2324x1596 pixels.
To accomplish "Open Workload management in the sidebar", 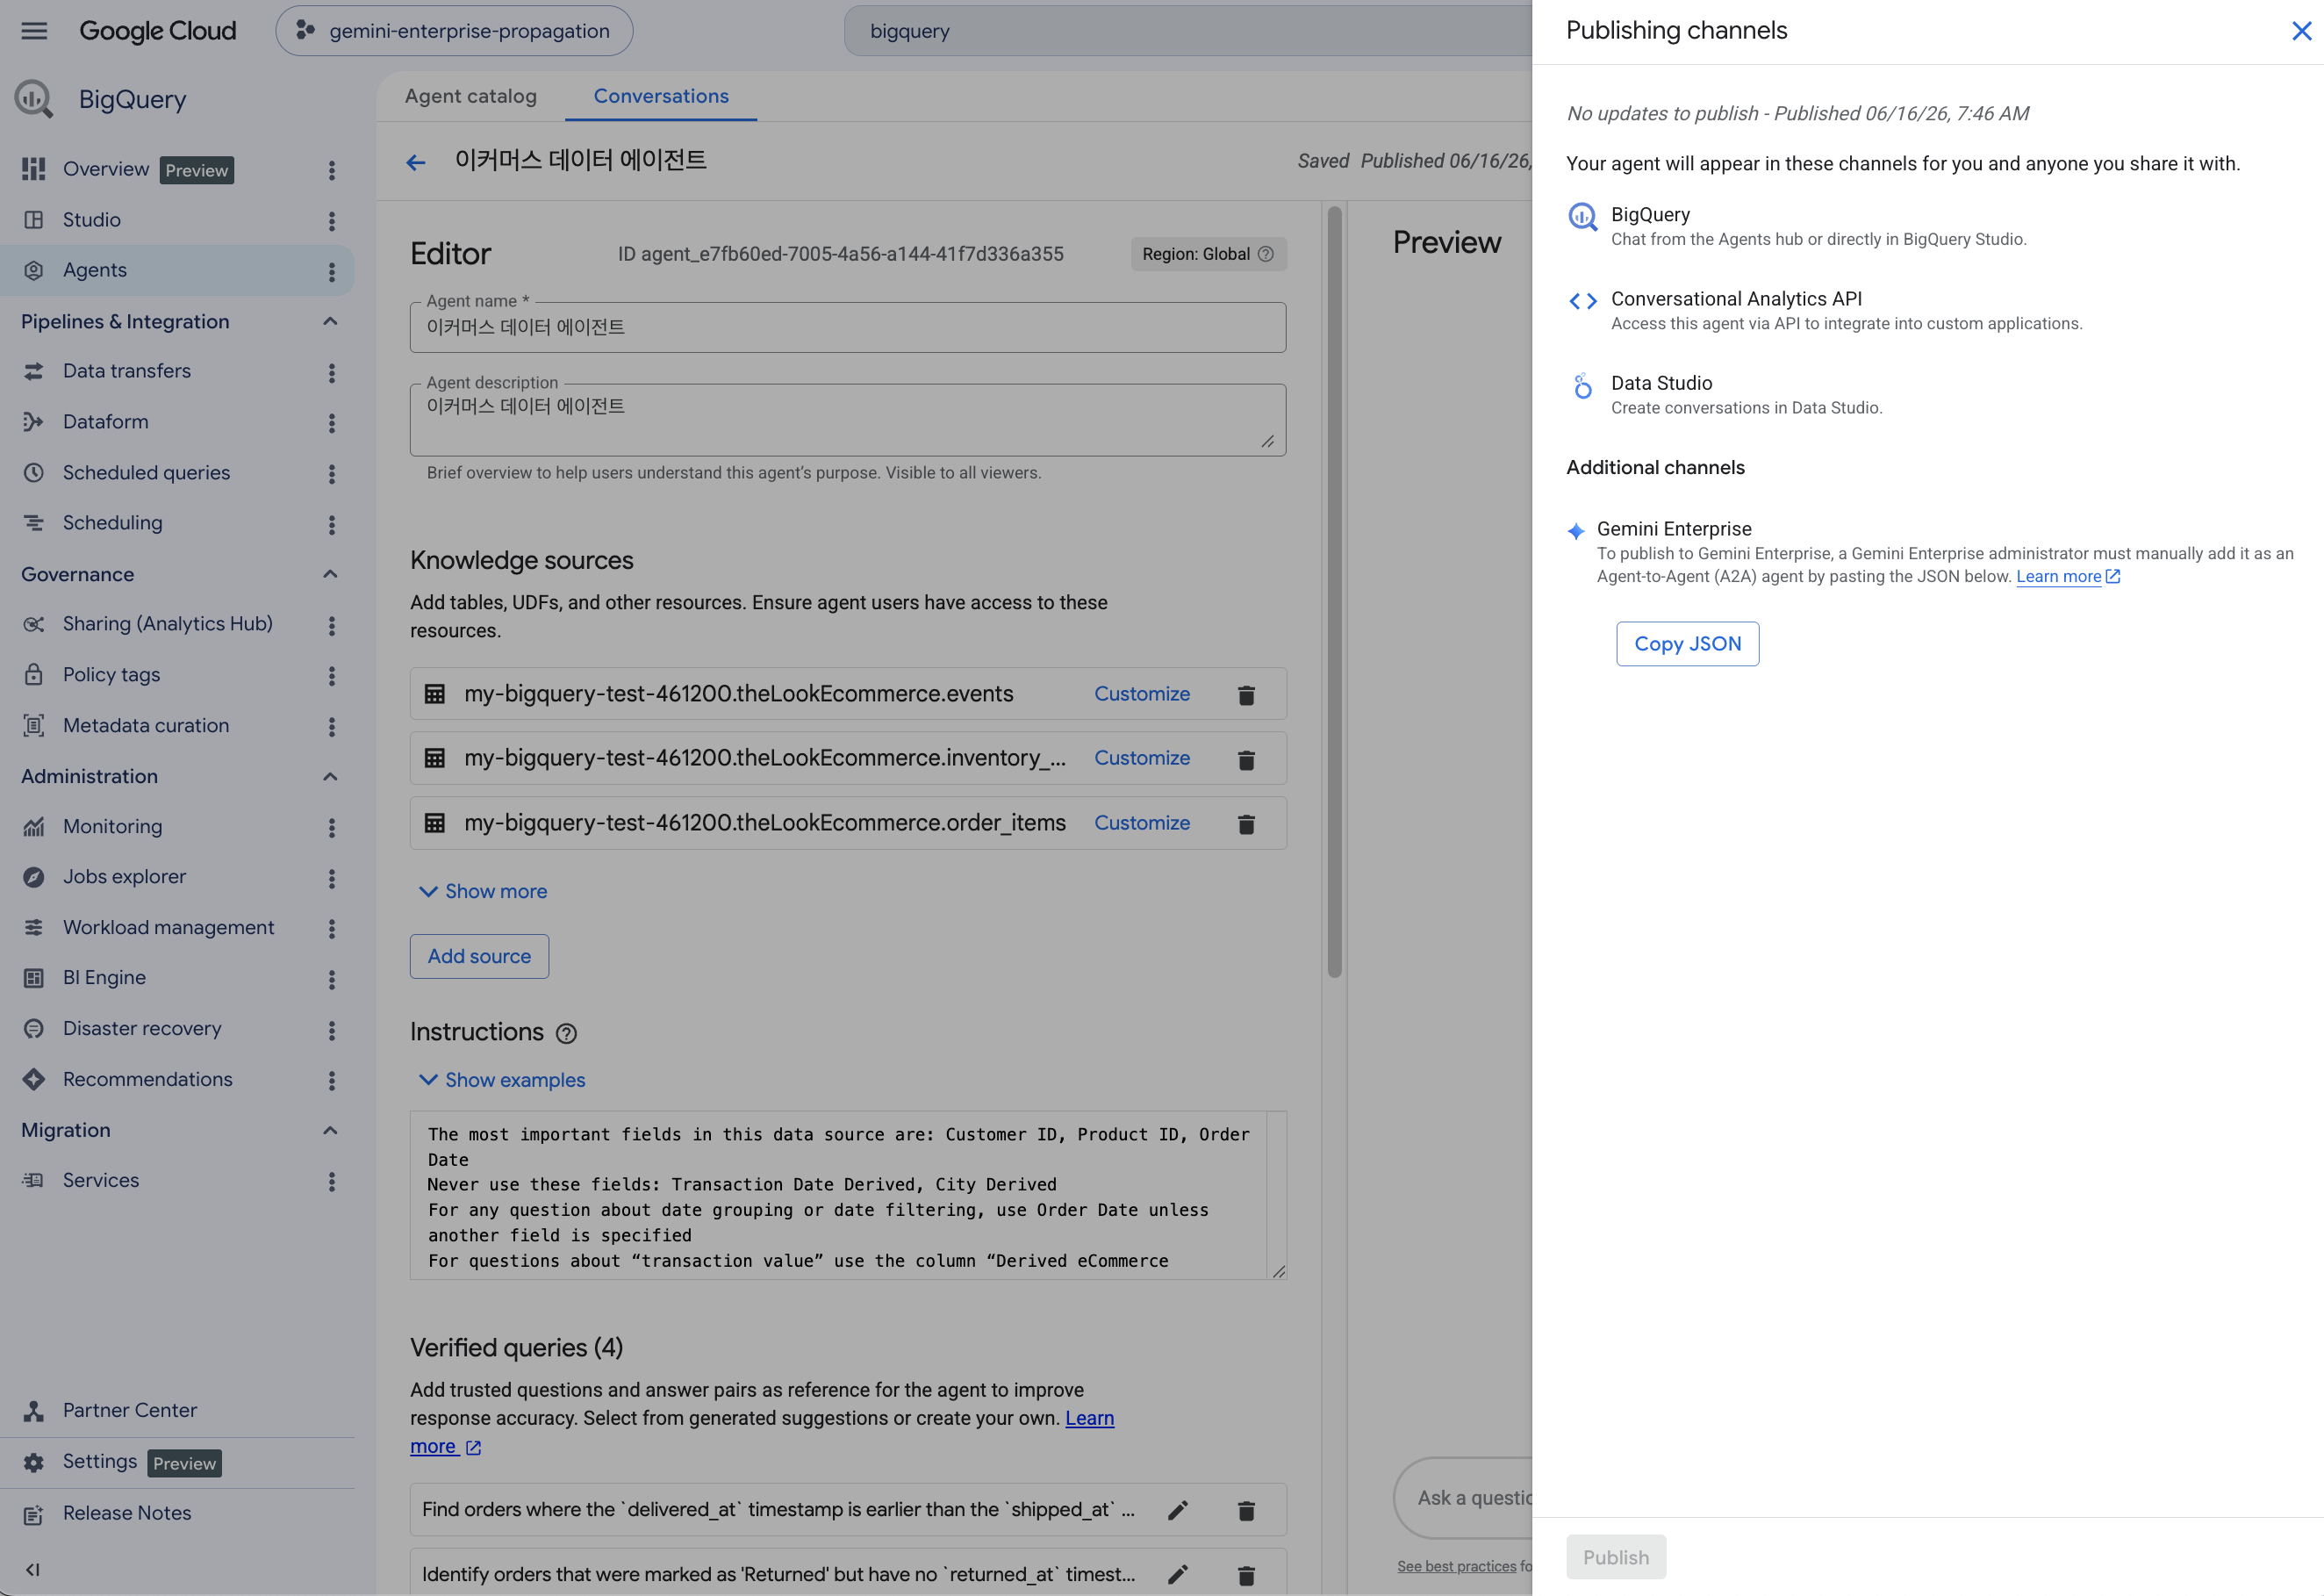I will (x=168, y=928).
